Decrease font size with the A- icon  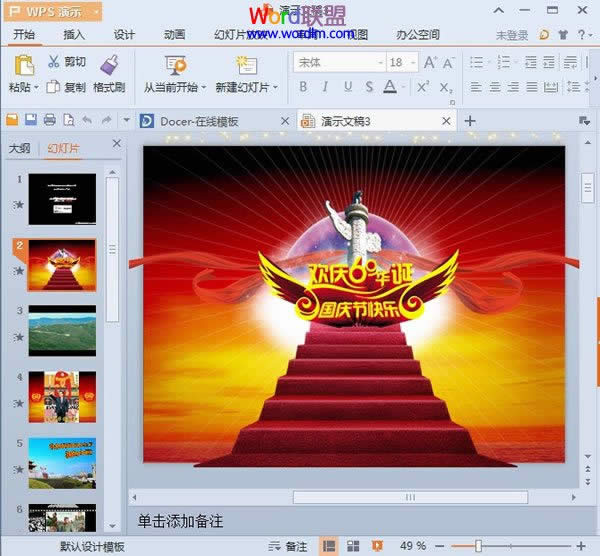click(448, 62)
